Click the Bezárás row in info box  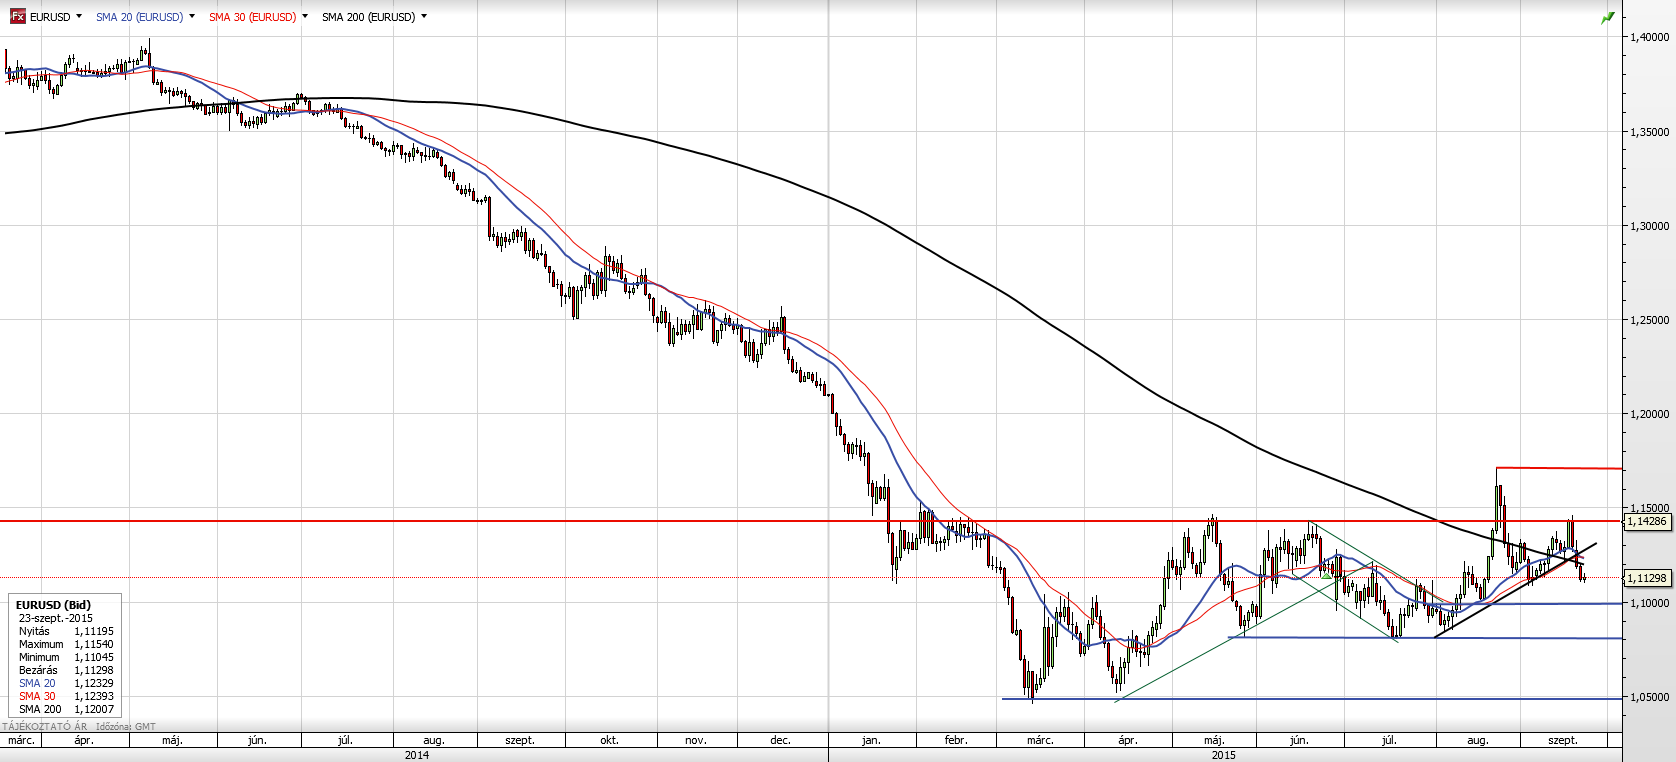(66, 670)
